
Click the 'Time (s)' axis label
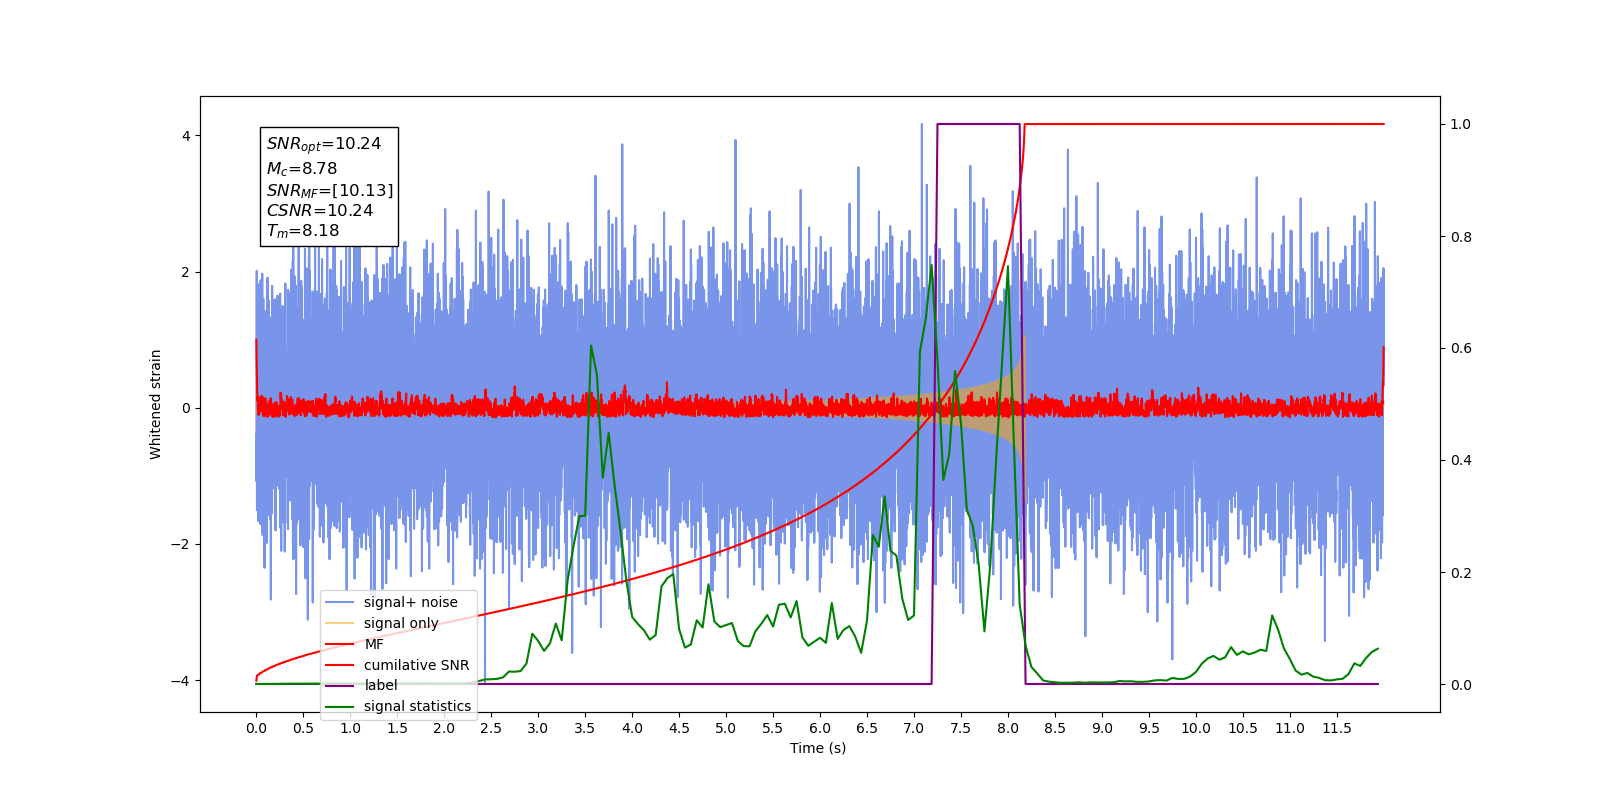point(818,748)
